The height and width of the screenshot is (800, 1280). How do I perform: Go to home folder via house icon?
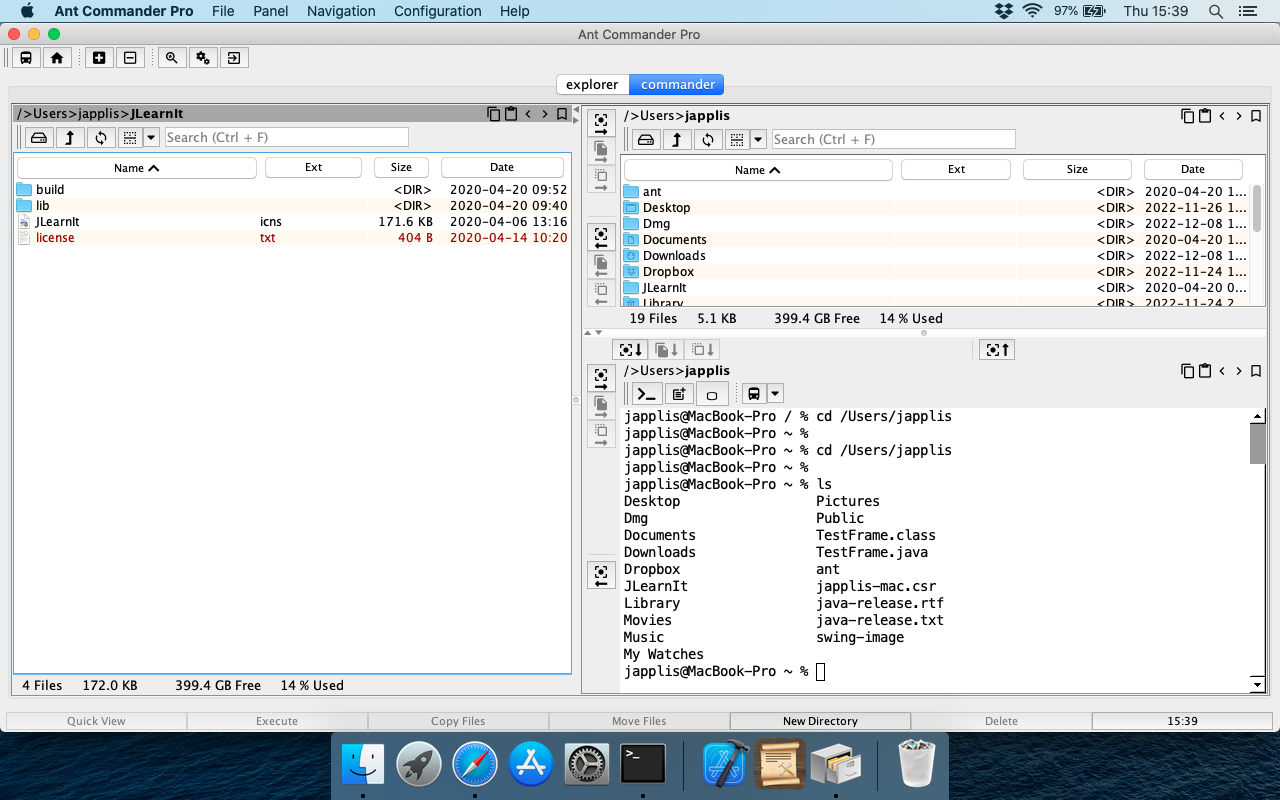click(57, 58)
